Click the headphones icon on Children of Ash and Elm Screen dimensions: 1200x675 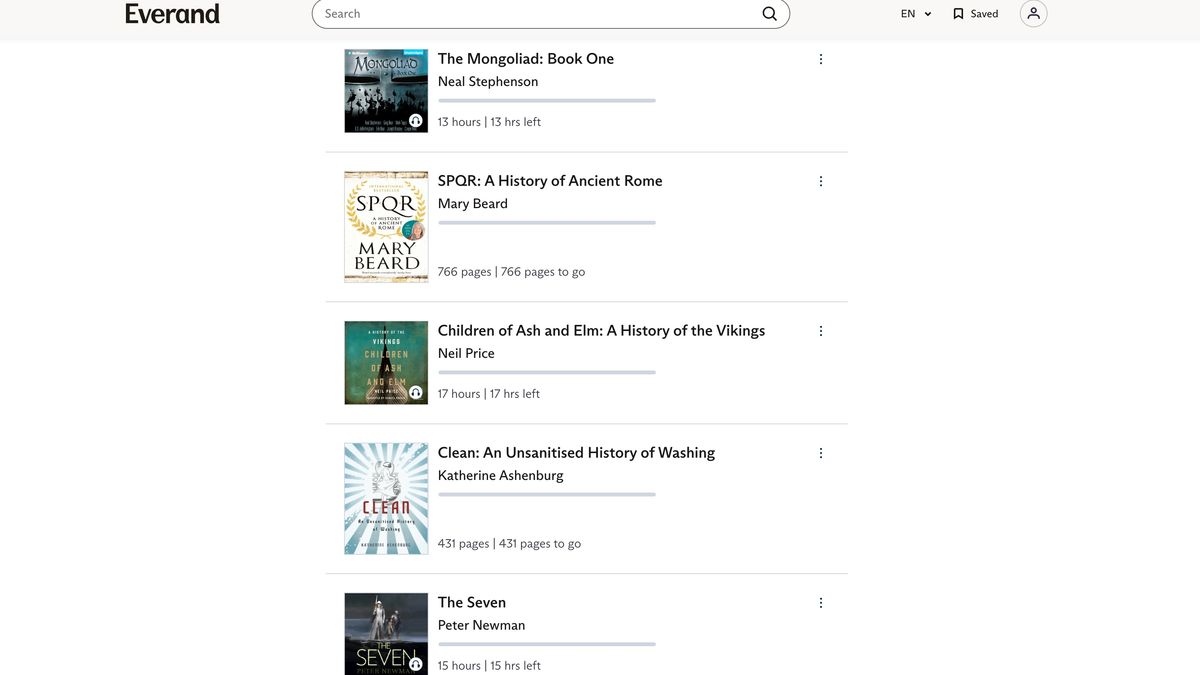(x=415, y=394)
